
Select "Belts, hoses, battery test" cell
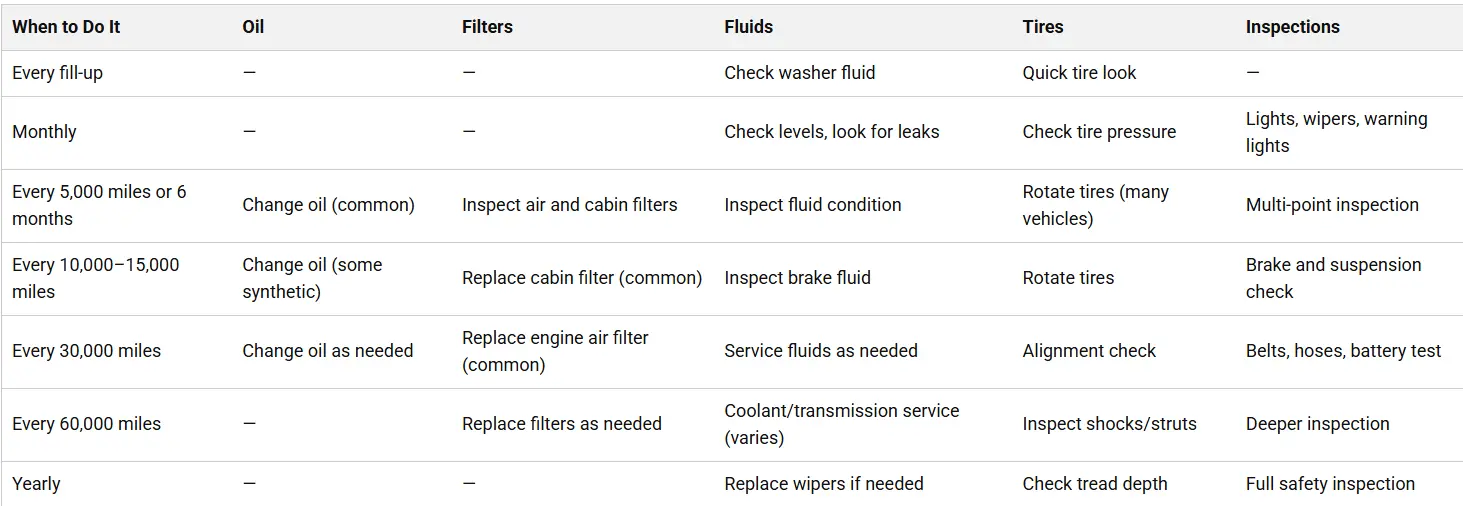click(x=1343, y=351)
